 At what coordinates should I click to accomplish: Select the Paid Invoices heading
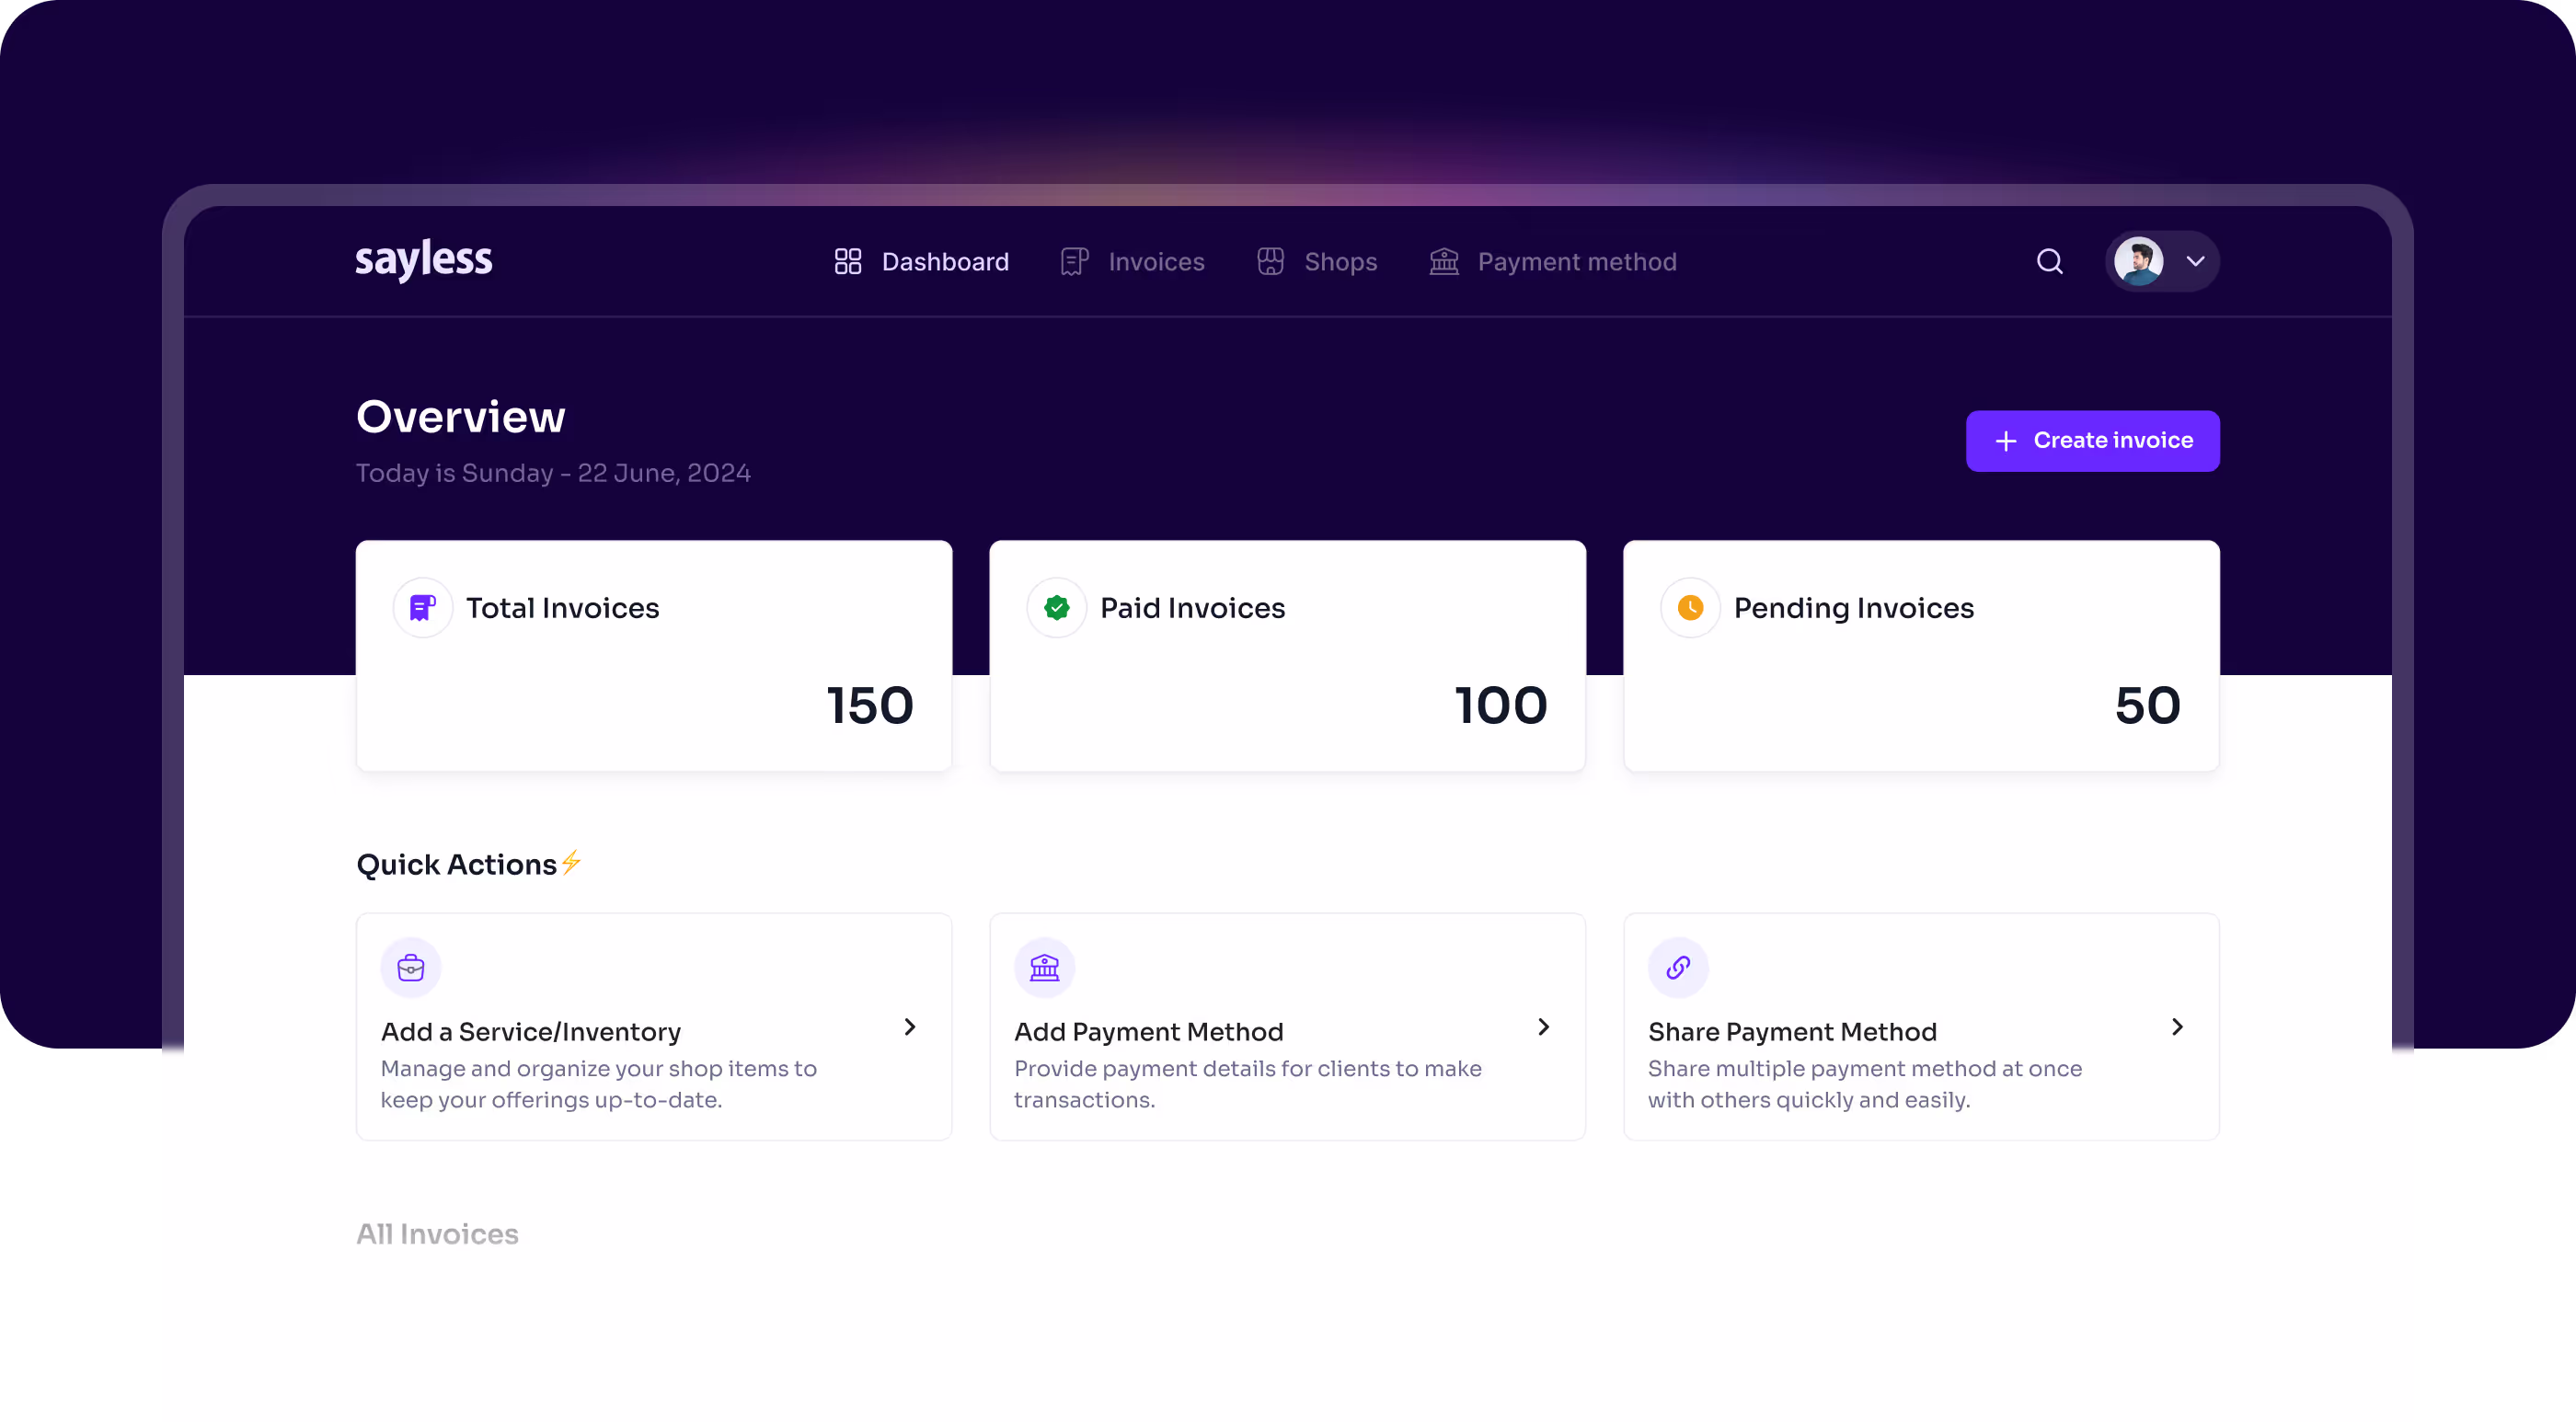pyautogui.click(x=1193, y=608)
